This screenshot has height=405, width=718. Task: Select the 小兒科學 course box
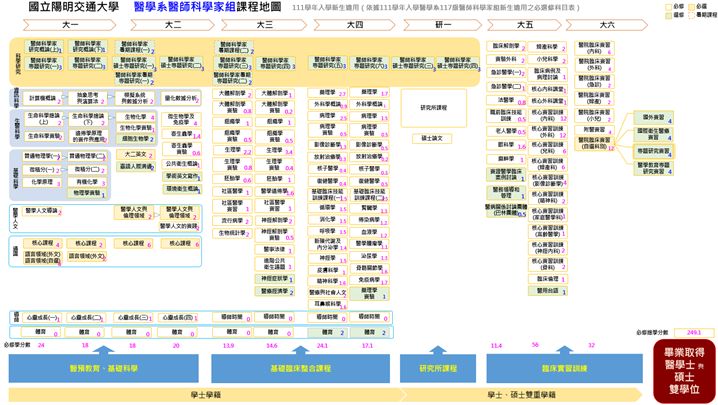point(547,60)
